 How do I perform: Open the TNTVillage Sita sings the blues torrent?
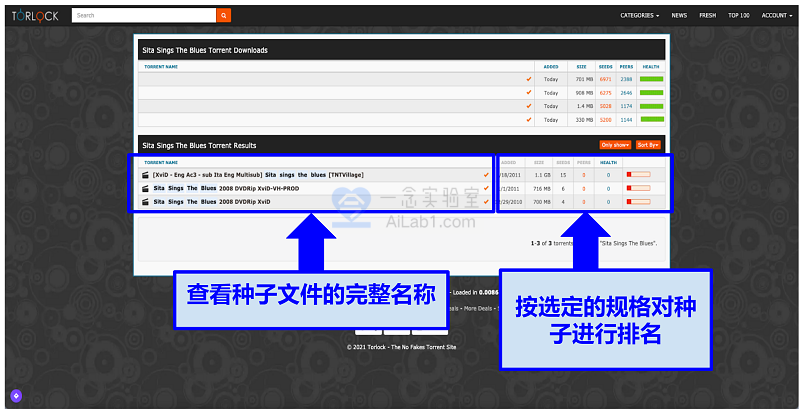pos(258,175)
